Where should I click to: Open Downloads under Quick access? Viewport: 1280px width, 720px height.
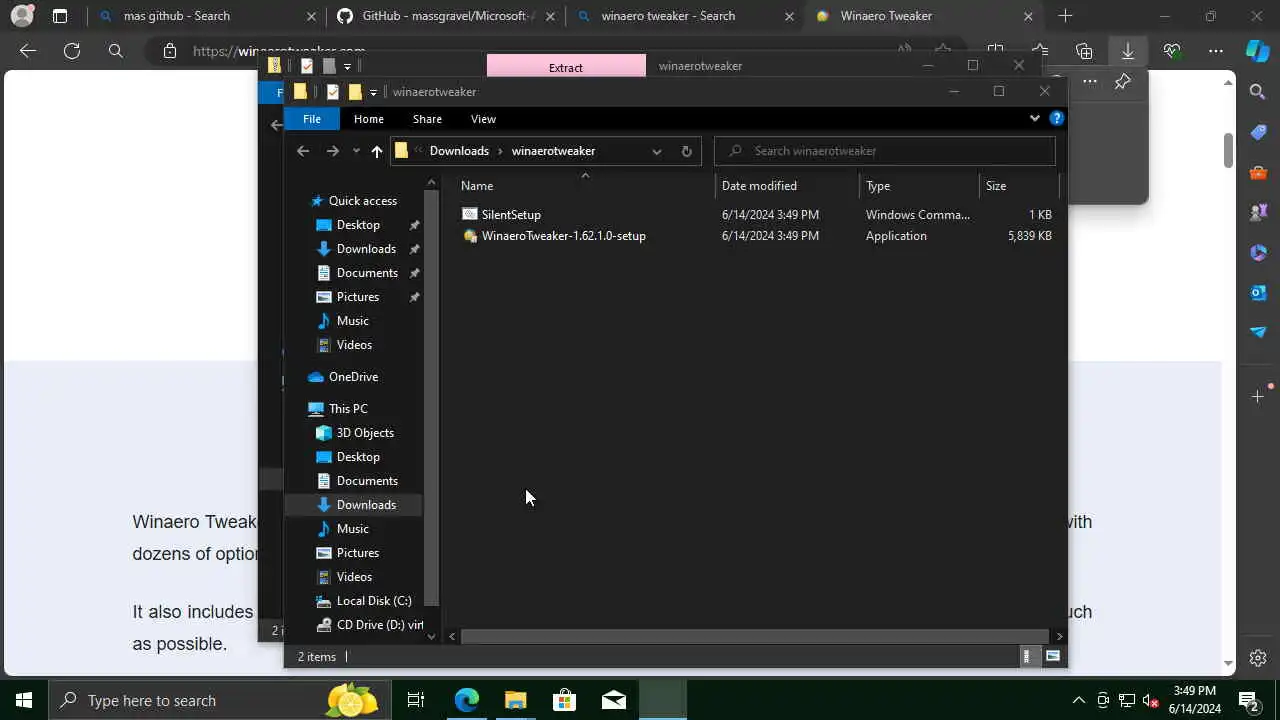pyautogui.click(x=366, y=249)
